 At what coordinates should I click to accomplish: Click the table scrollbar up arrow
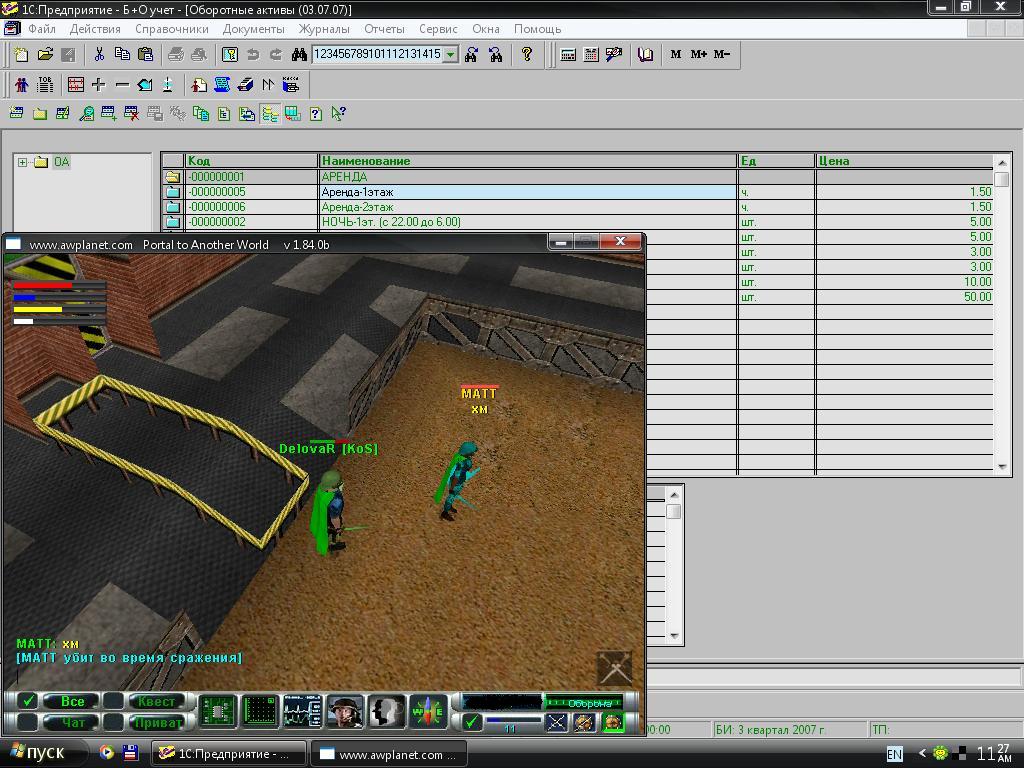point(1002,163)
